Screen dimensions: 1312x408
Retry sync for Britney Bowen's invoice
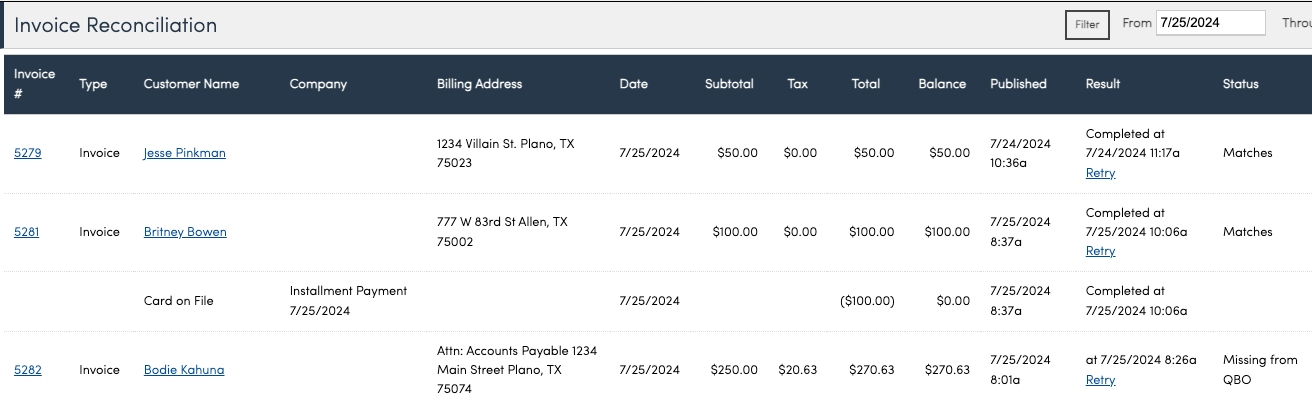click(1100, 251)
